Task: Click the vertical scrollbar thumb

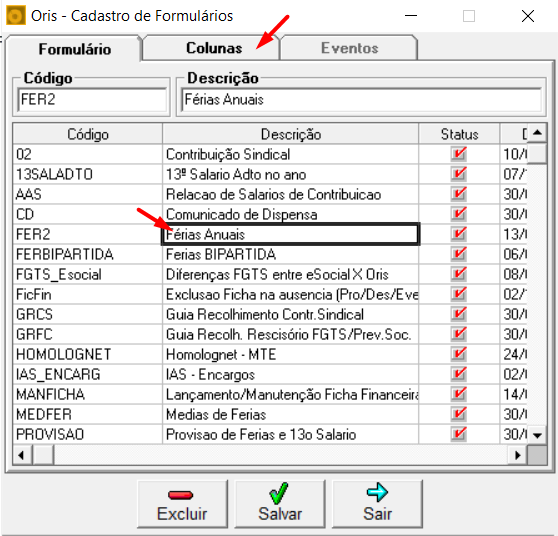Action: coord(537,152)
